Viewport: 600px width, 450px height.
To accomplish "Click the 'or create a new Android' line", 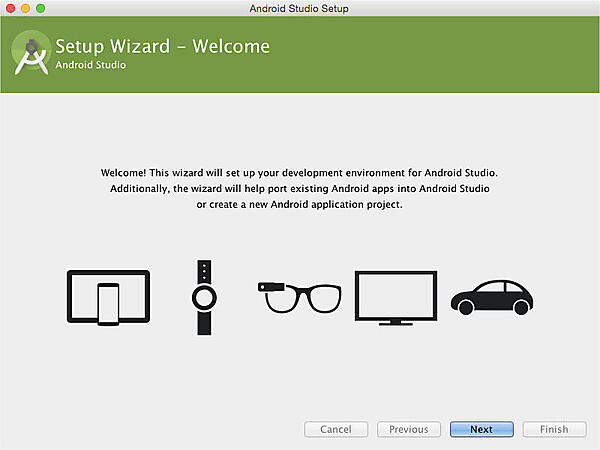I will [x=300, y=204].
